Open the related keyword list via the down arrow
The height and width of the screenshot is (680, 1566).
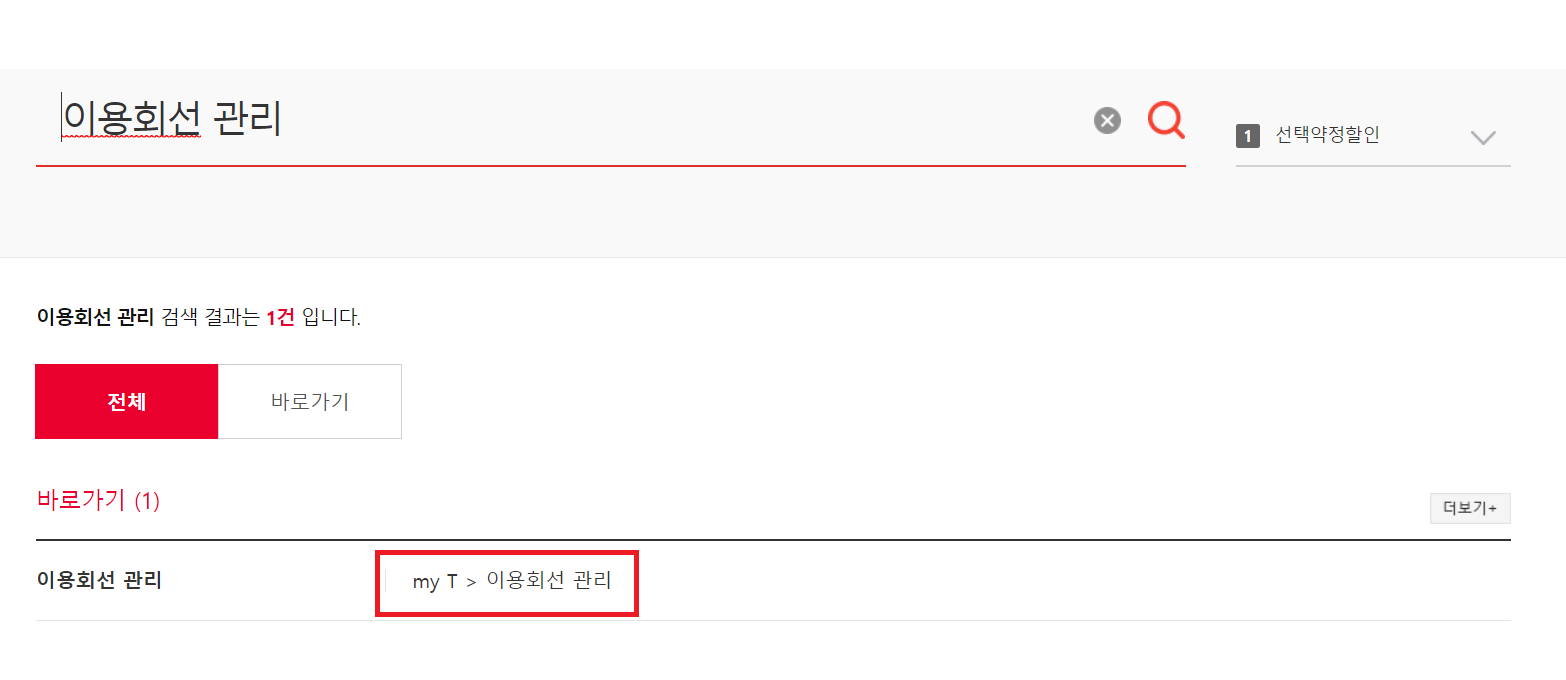[x=1483, y=137]
